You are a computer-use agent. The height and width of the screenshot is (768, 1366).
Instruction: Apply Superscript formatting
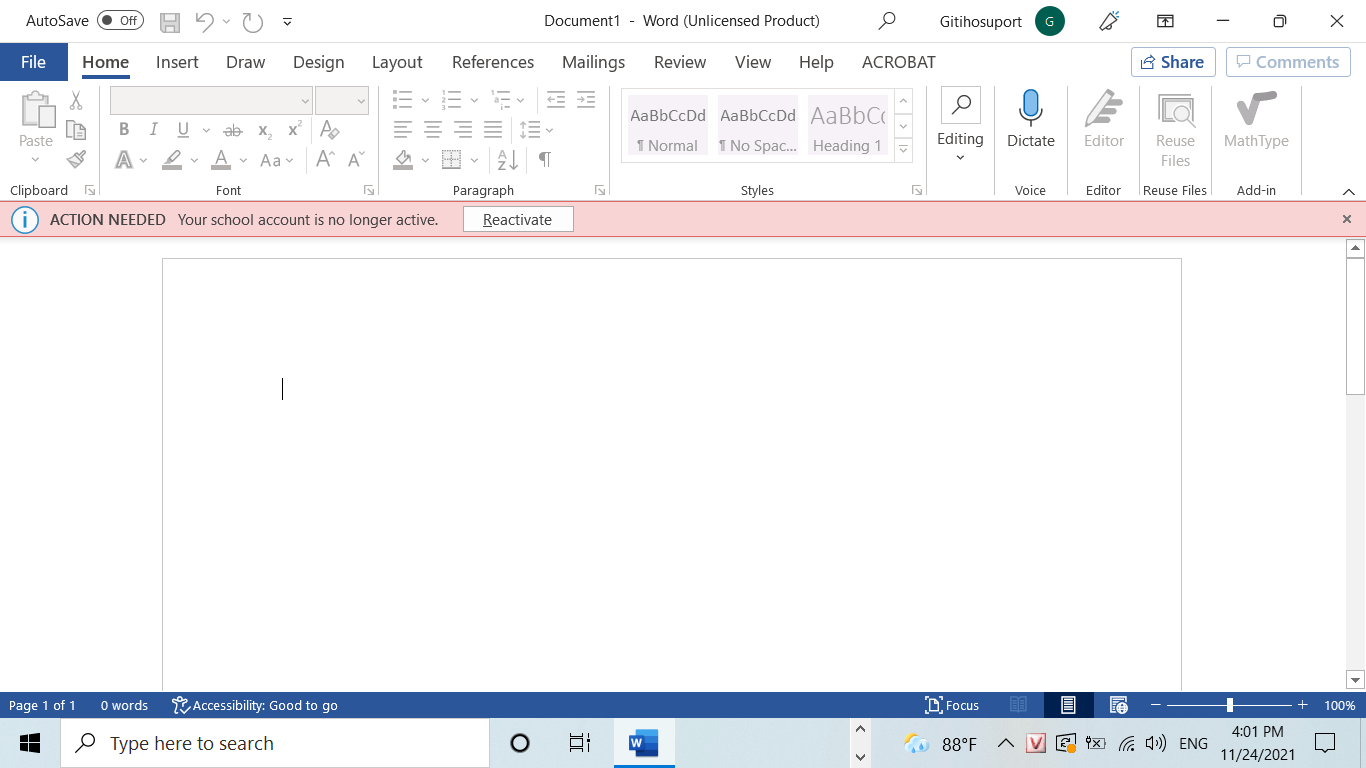point(294,129)
